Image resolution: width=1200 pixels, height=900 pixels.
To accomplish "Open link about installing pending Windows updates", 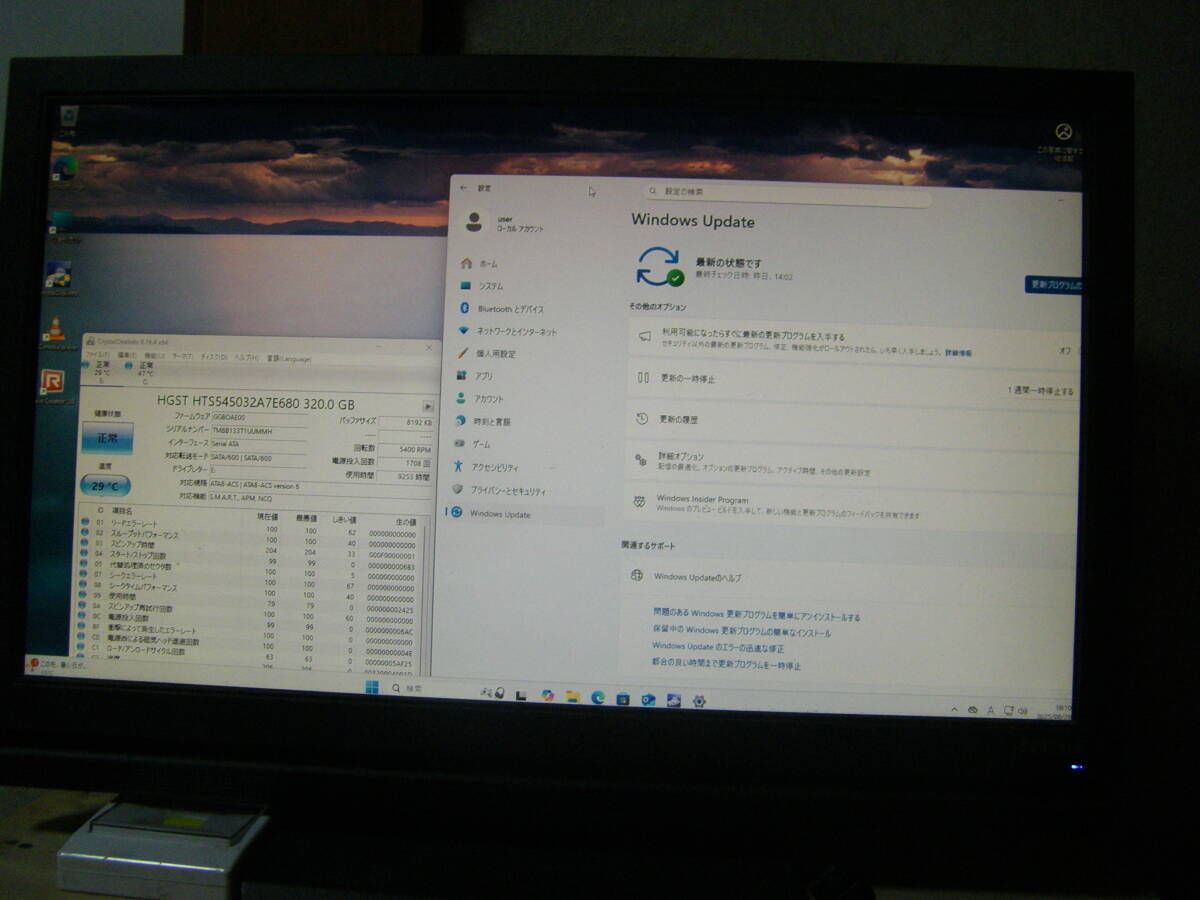I will (x=741, y=633).
